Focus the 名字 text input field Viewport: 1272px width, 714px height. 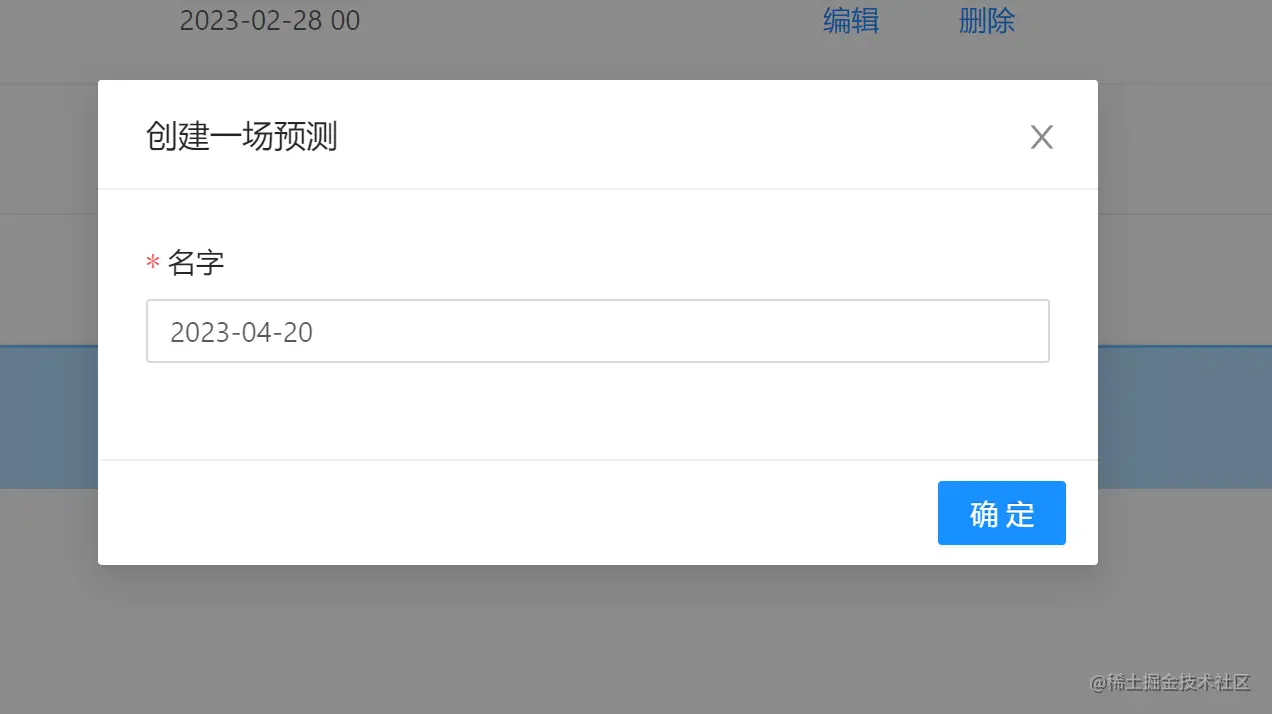point(598,331)
